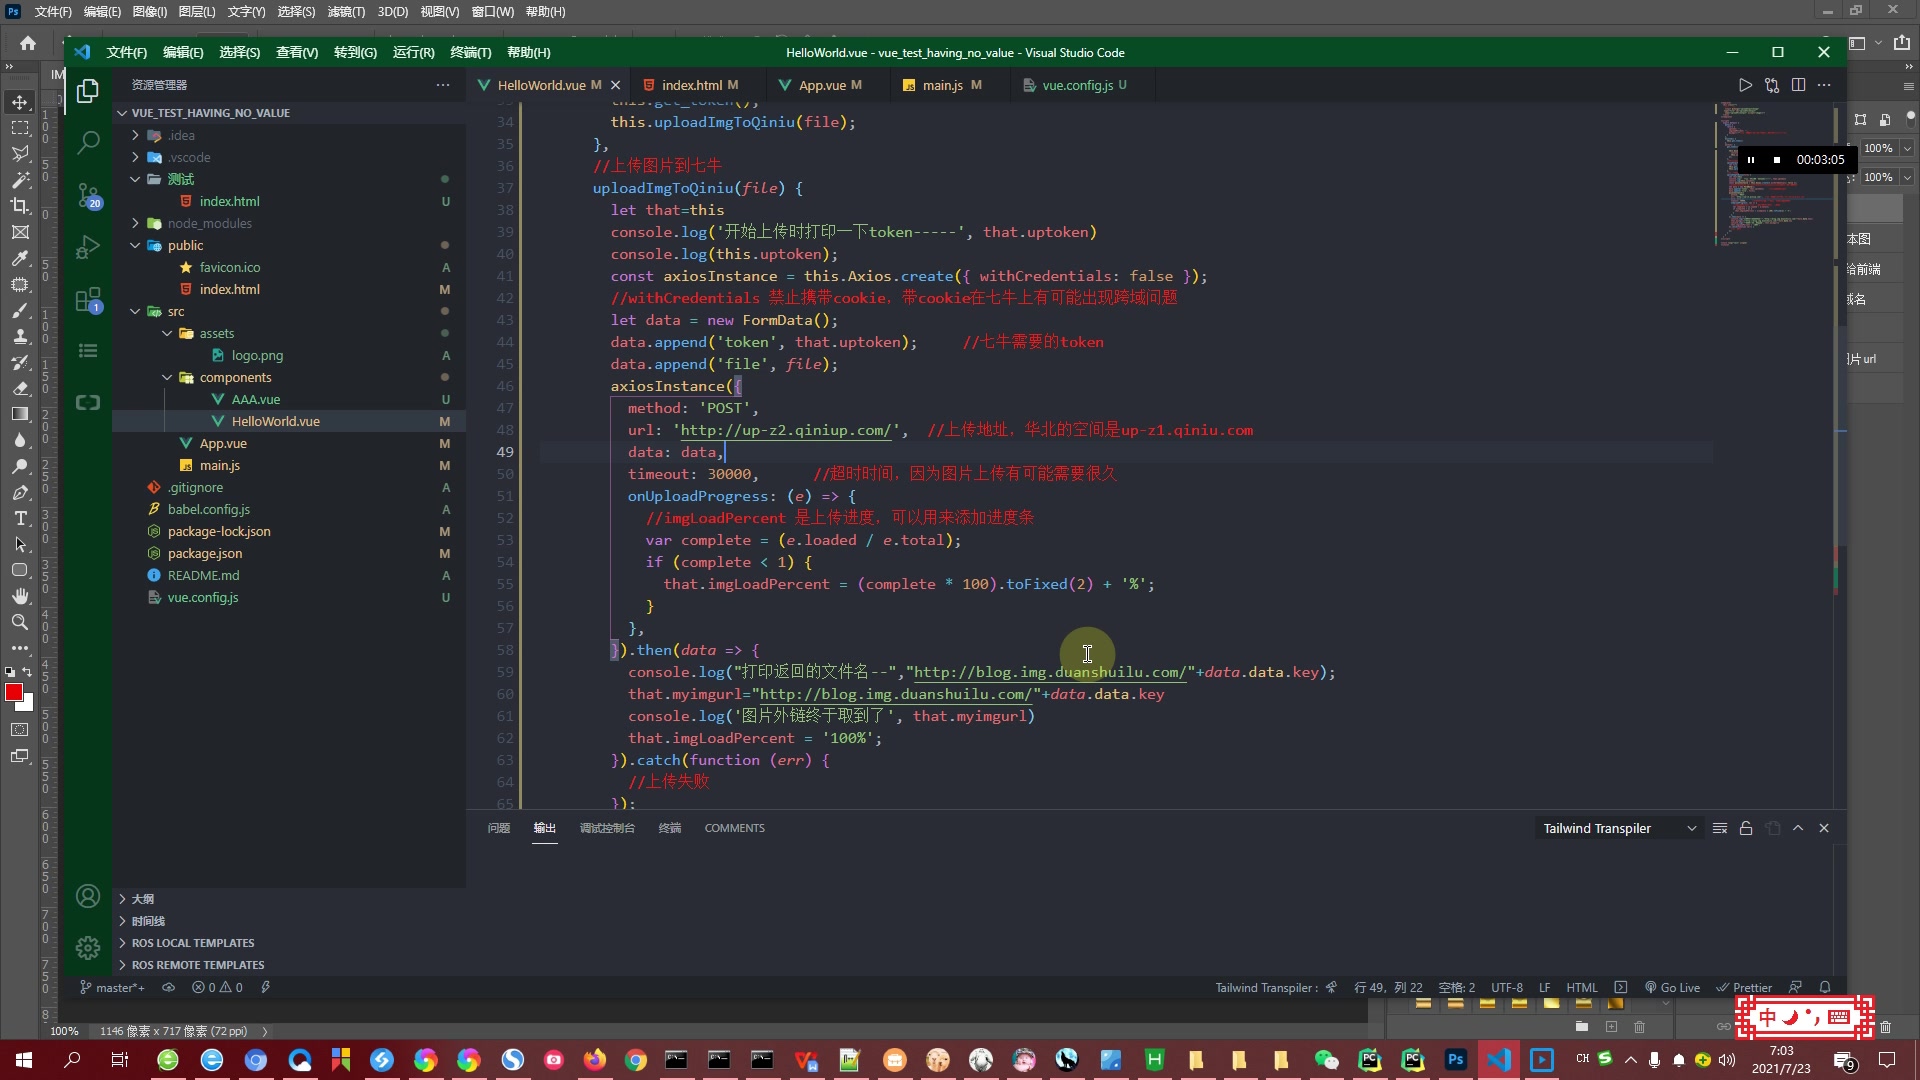This screenshot has width=1920, height=1080.
Task: Maximize the bottom panel with caret
Action: coord(1798,828)
